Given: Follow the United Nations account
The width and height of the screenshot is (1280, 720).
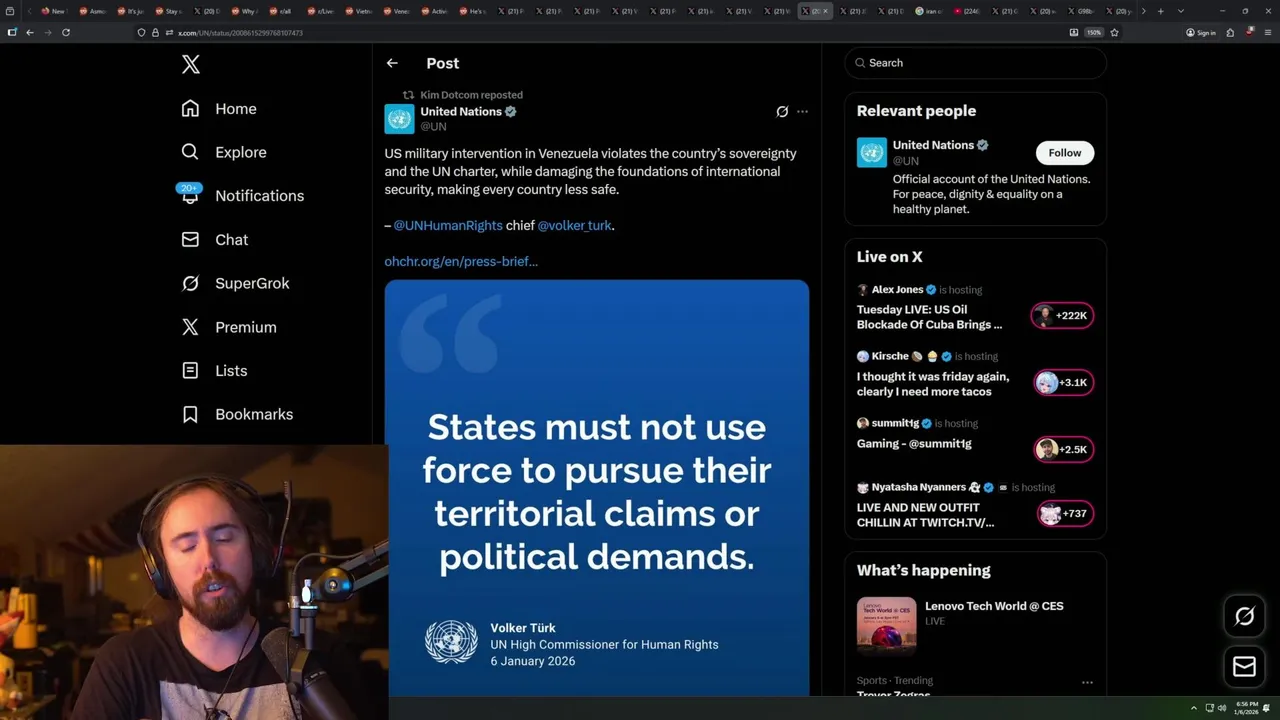Looking at the screenshot, I should pyautogui.click(x=1064, y=153).
